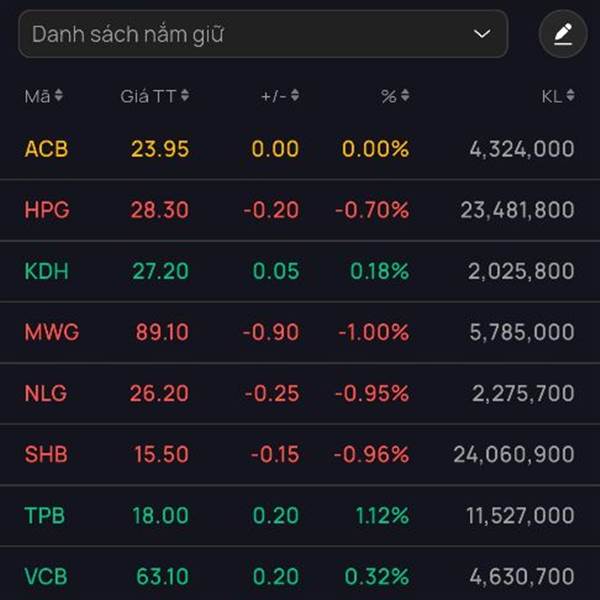Select the NLG ticker
The width and height of the screenshot is (600, 600).
(46, 393)
